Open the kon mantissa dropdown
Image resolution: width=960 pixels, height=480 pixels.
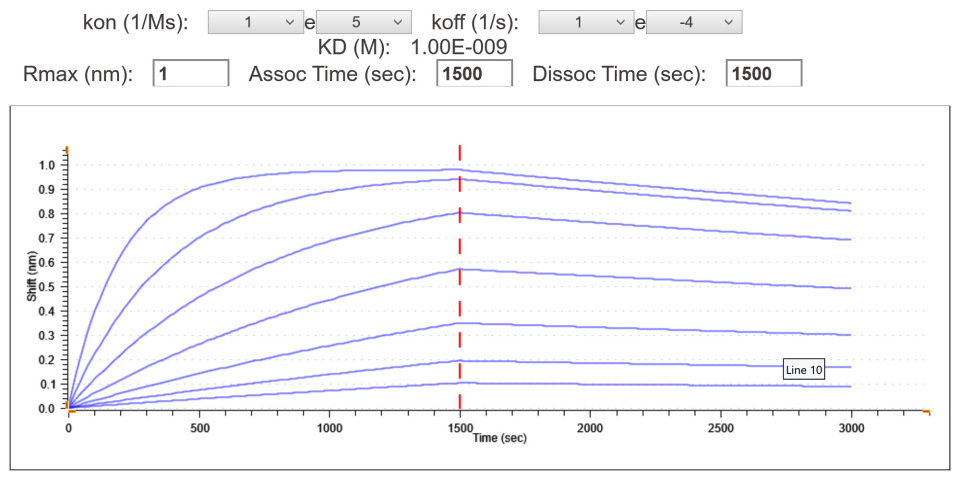[x=255, y=22]
